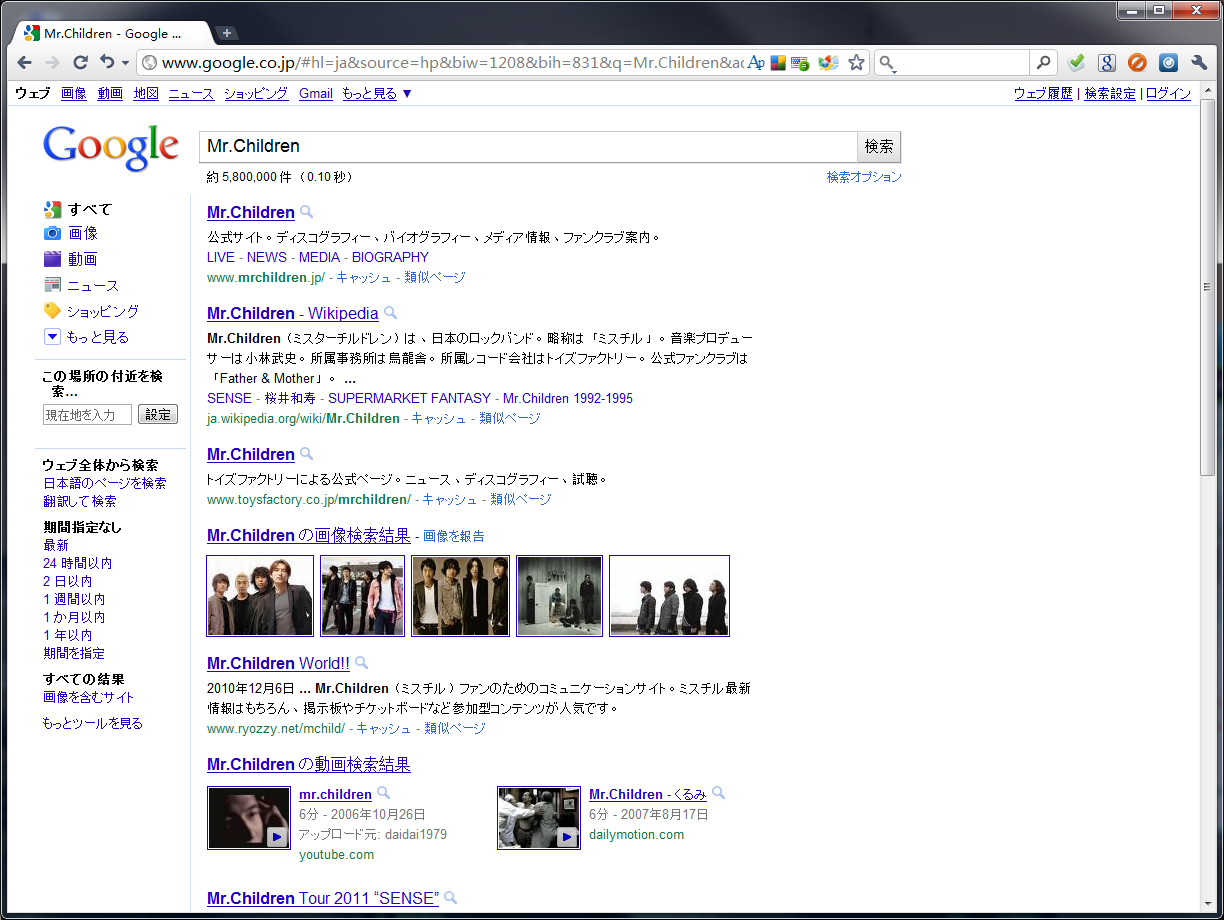Select ニュース in the top navigation bar

tap(191, 94)
